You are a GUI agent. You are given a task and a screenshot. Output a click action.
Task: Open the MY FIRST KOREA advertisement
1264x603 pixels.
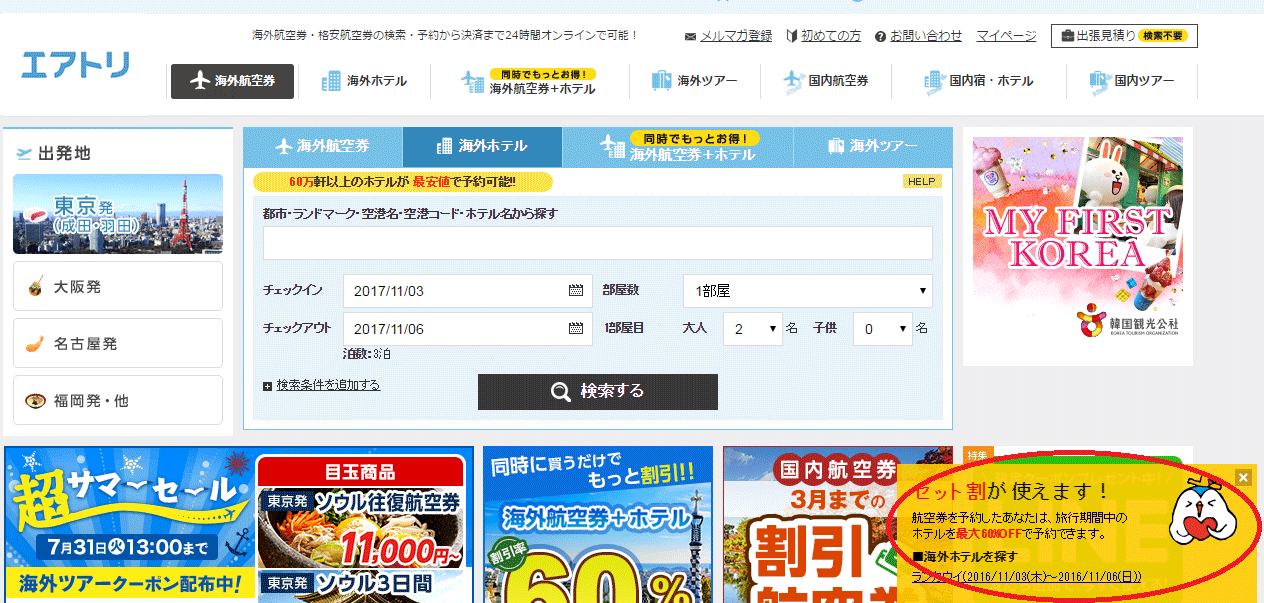[x=1078, y=237]
